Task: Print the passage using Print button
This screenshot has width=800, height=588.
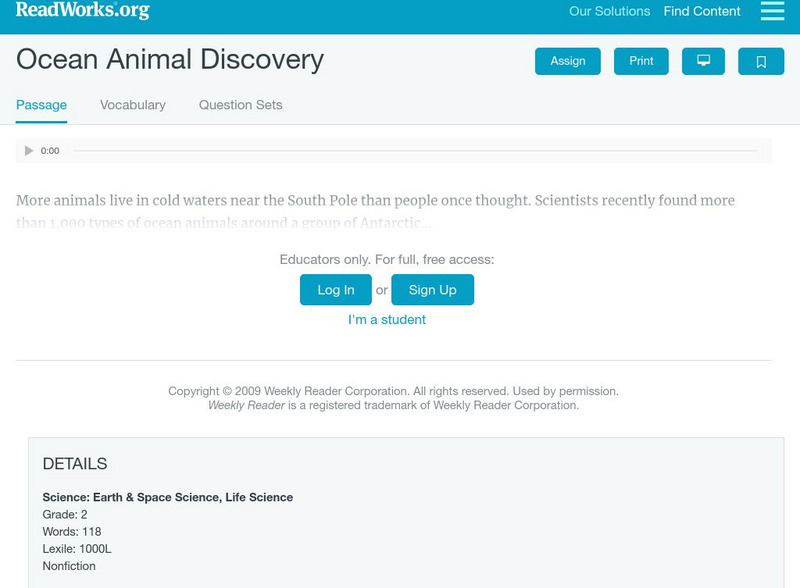Action: coord(641,61)
